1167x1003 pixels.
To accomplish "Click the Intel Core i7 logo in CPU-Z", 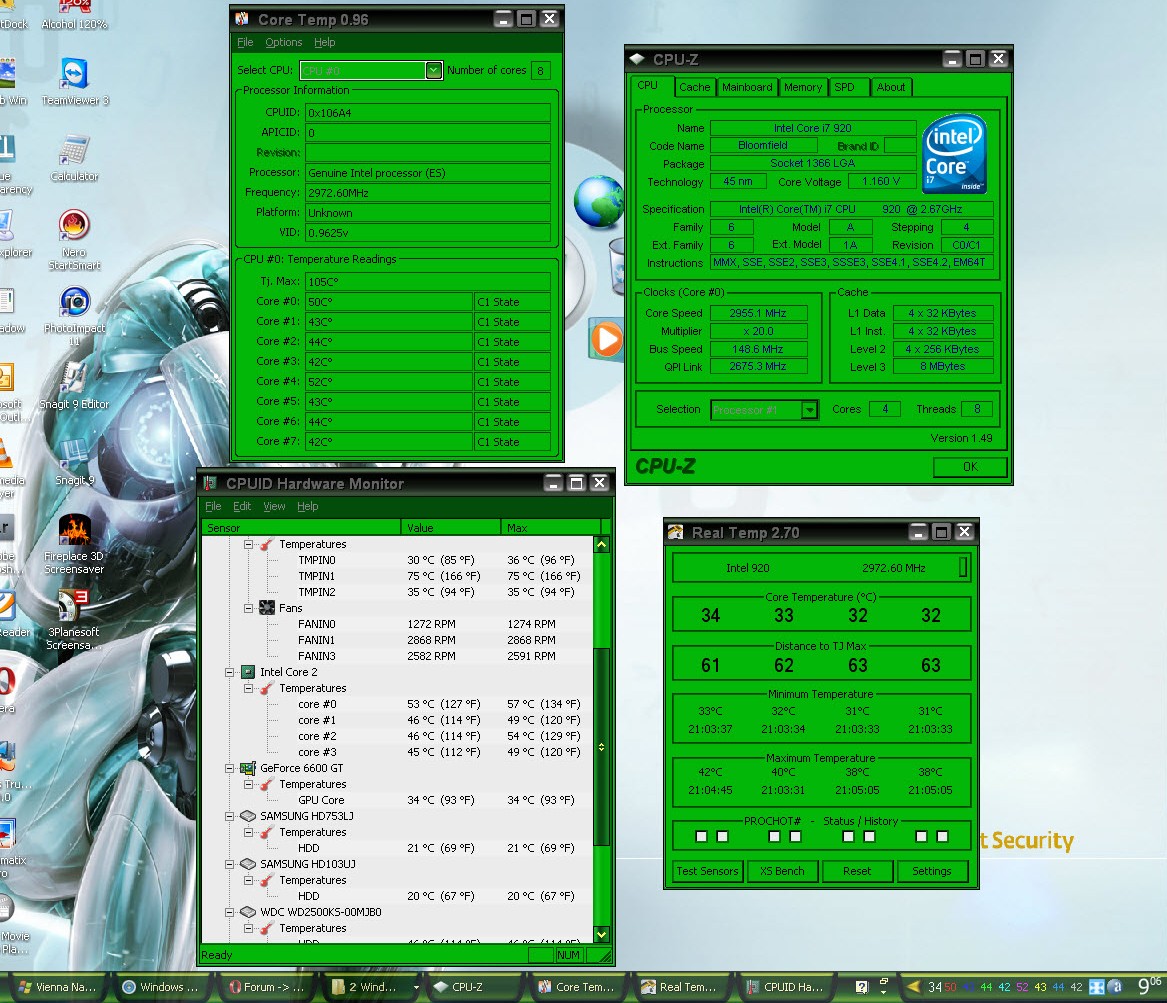I will 954,154.
